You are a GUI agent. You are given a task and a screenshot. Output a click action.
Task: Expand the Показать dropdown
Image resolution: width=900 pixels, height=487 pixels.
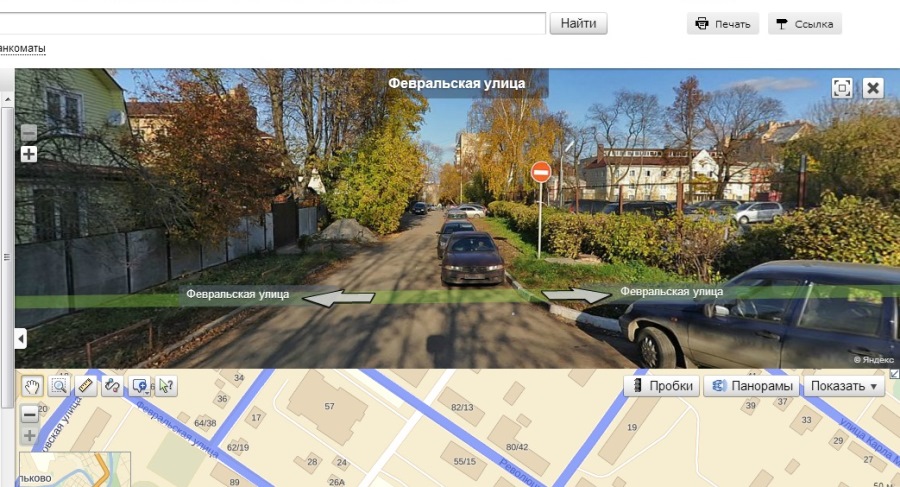pyautogui.click(x=844, y=386)
